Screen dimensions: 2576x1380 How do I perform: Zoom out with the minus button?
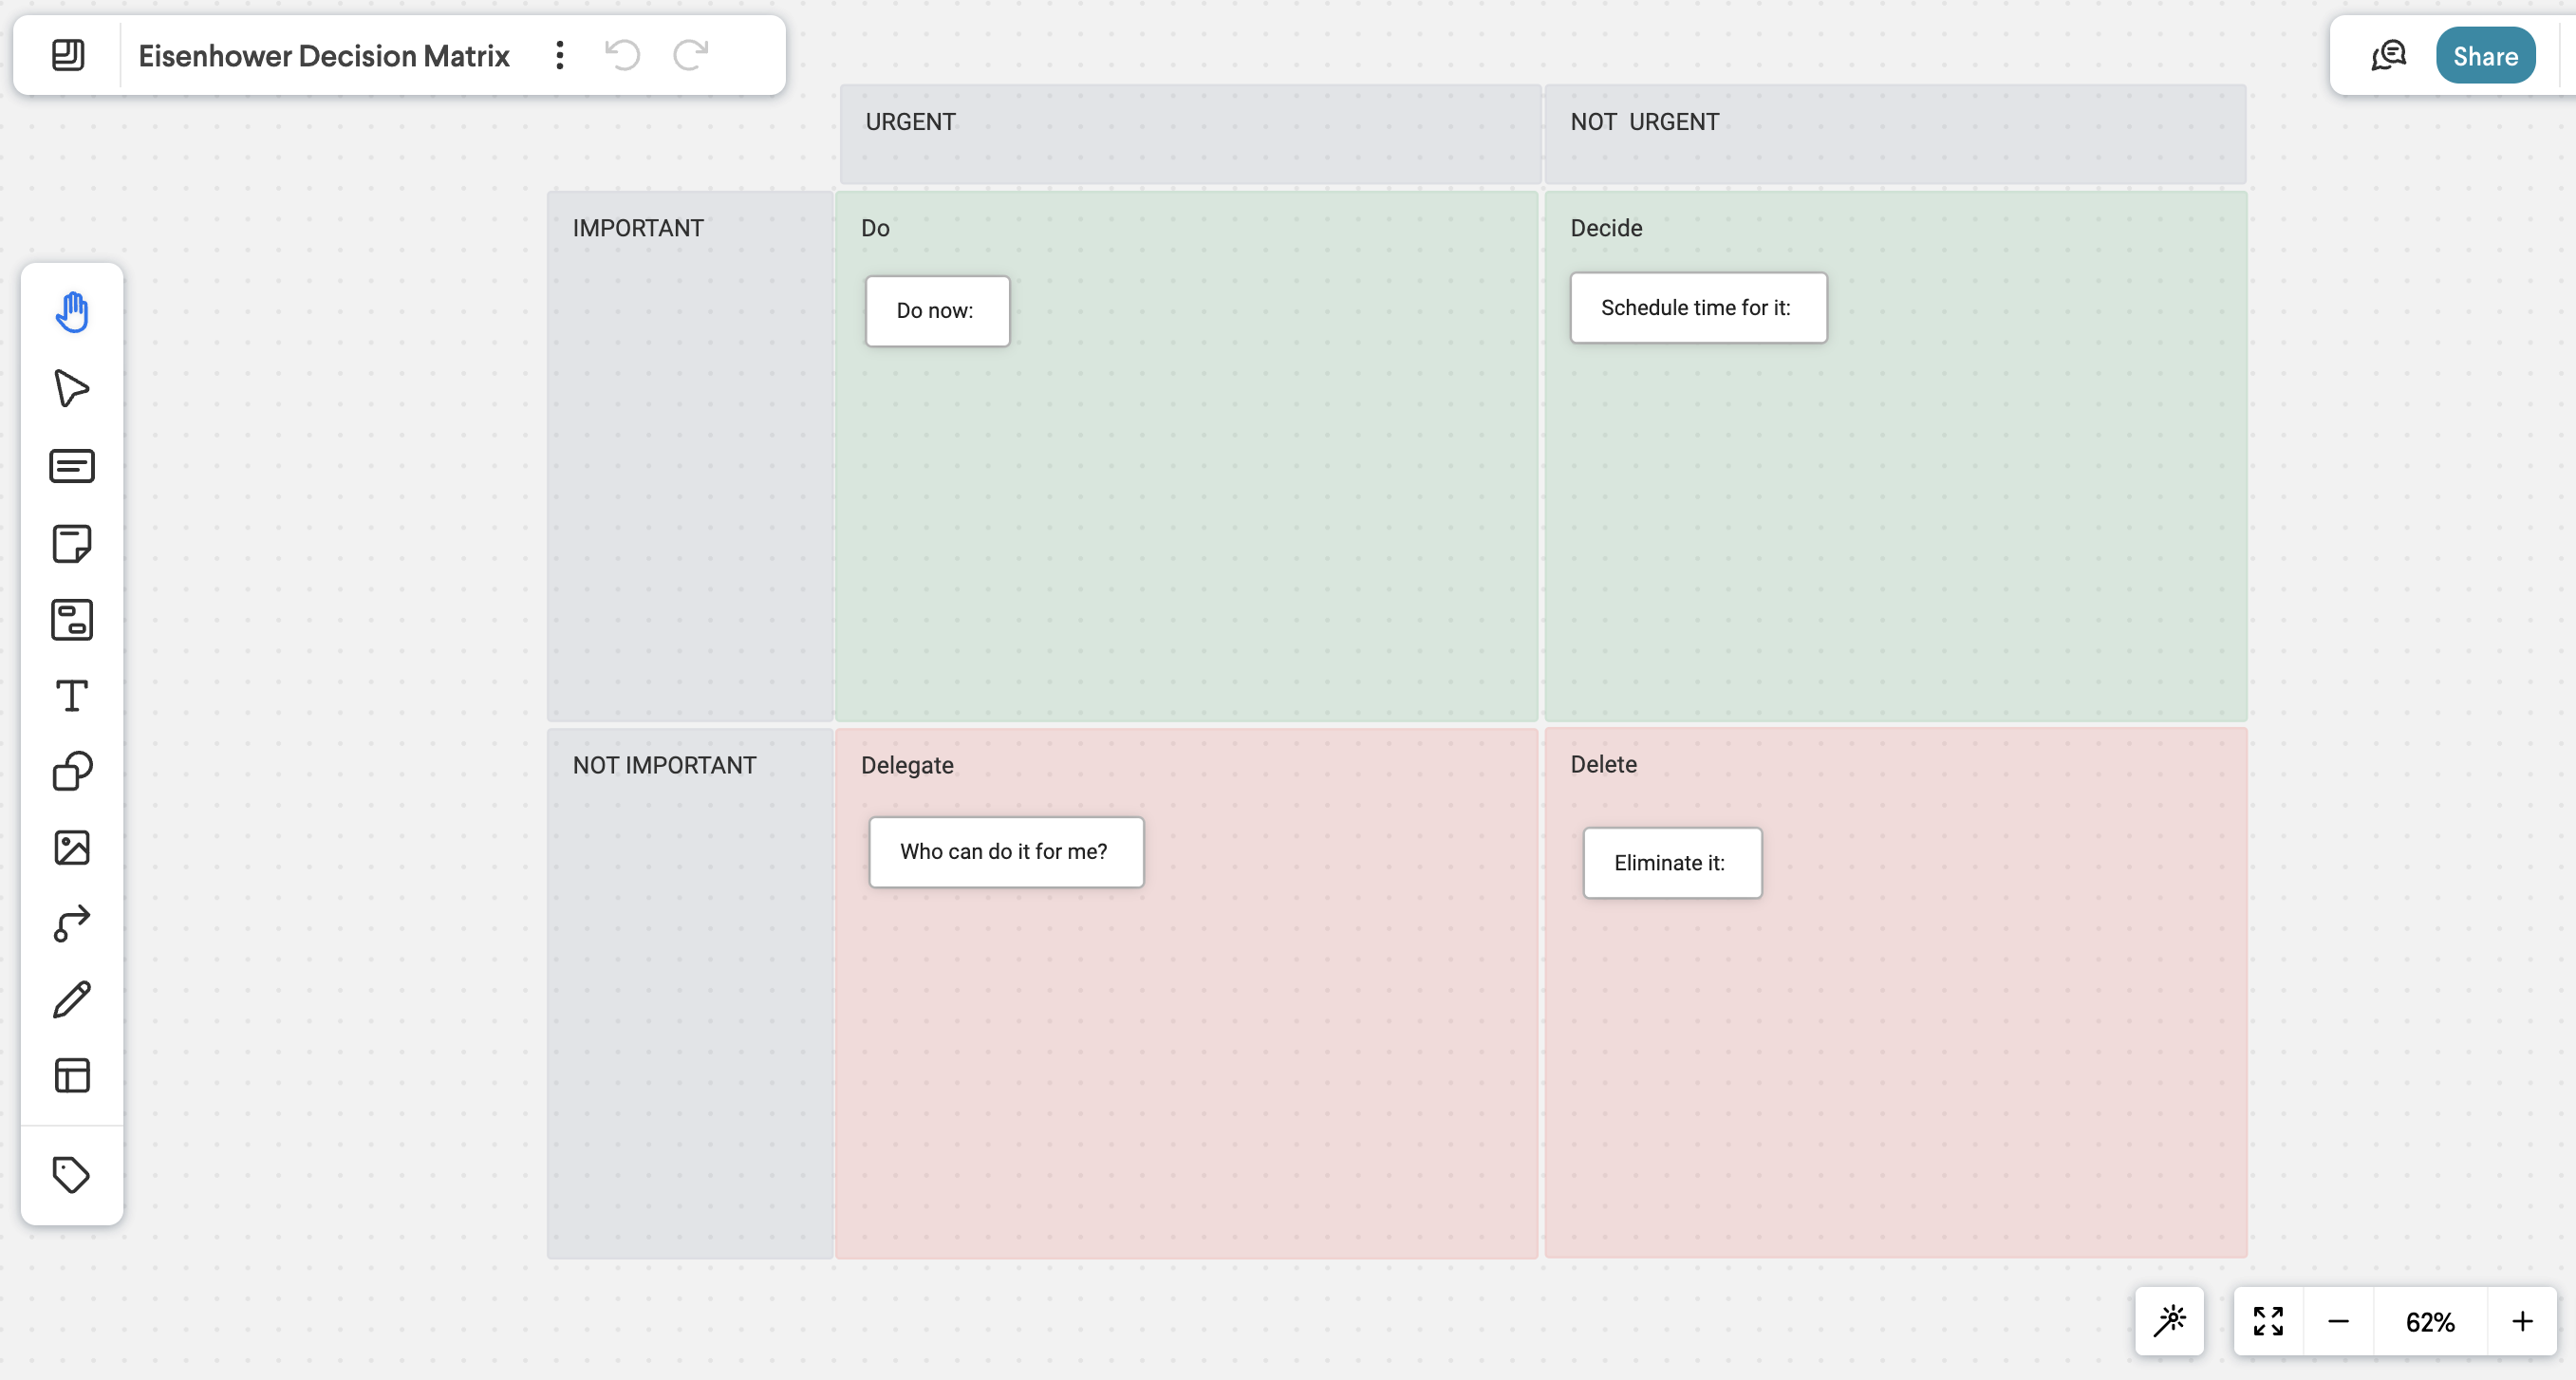pyautogui.click(x=2339, y=1322)
